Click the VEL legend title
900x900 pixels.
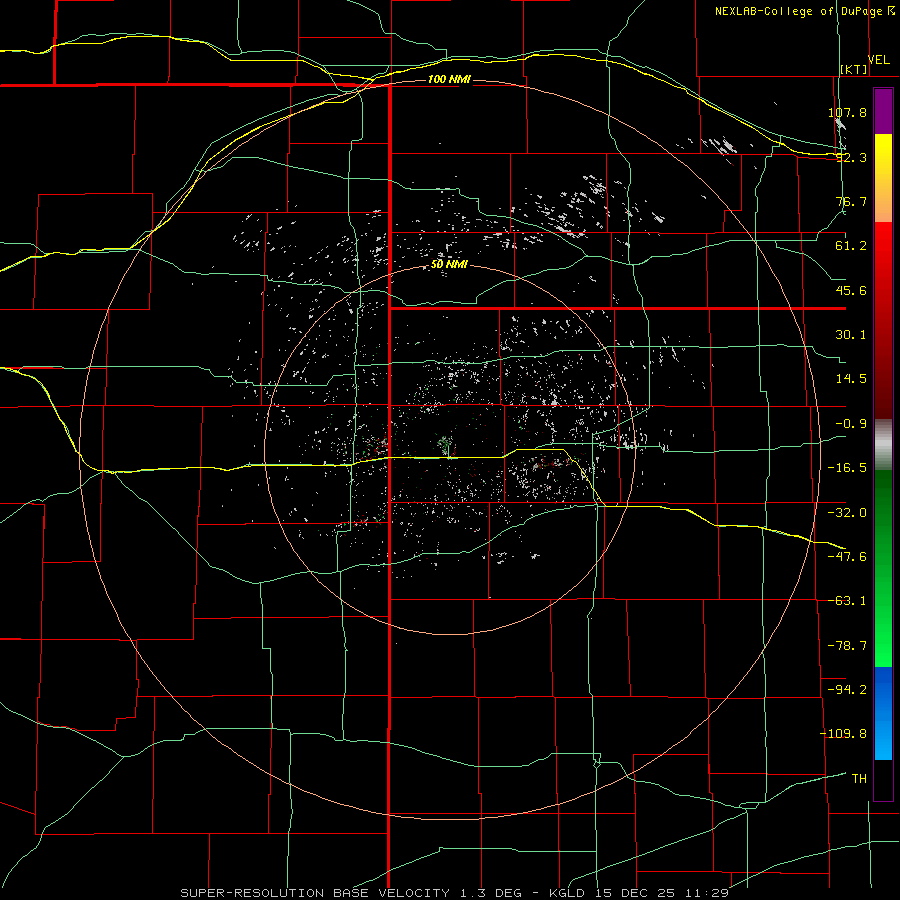coord(878,60)
